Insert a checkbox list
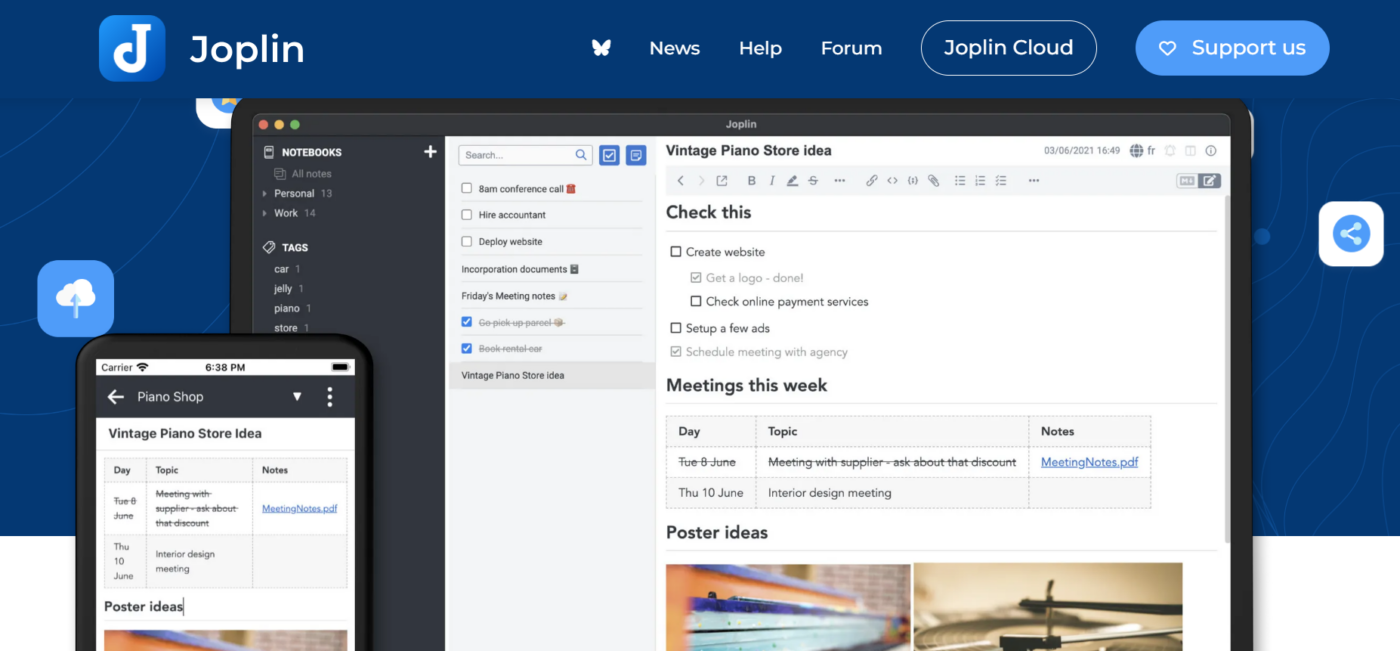 (x=1001, y=181)
